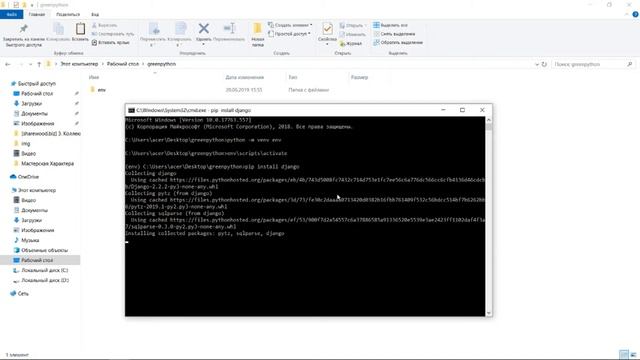640x360 pixels.
Task: Click Paste shortcut in the ribbon
Action: coord(111,42)
